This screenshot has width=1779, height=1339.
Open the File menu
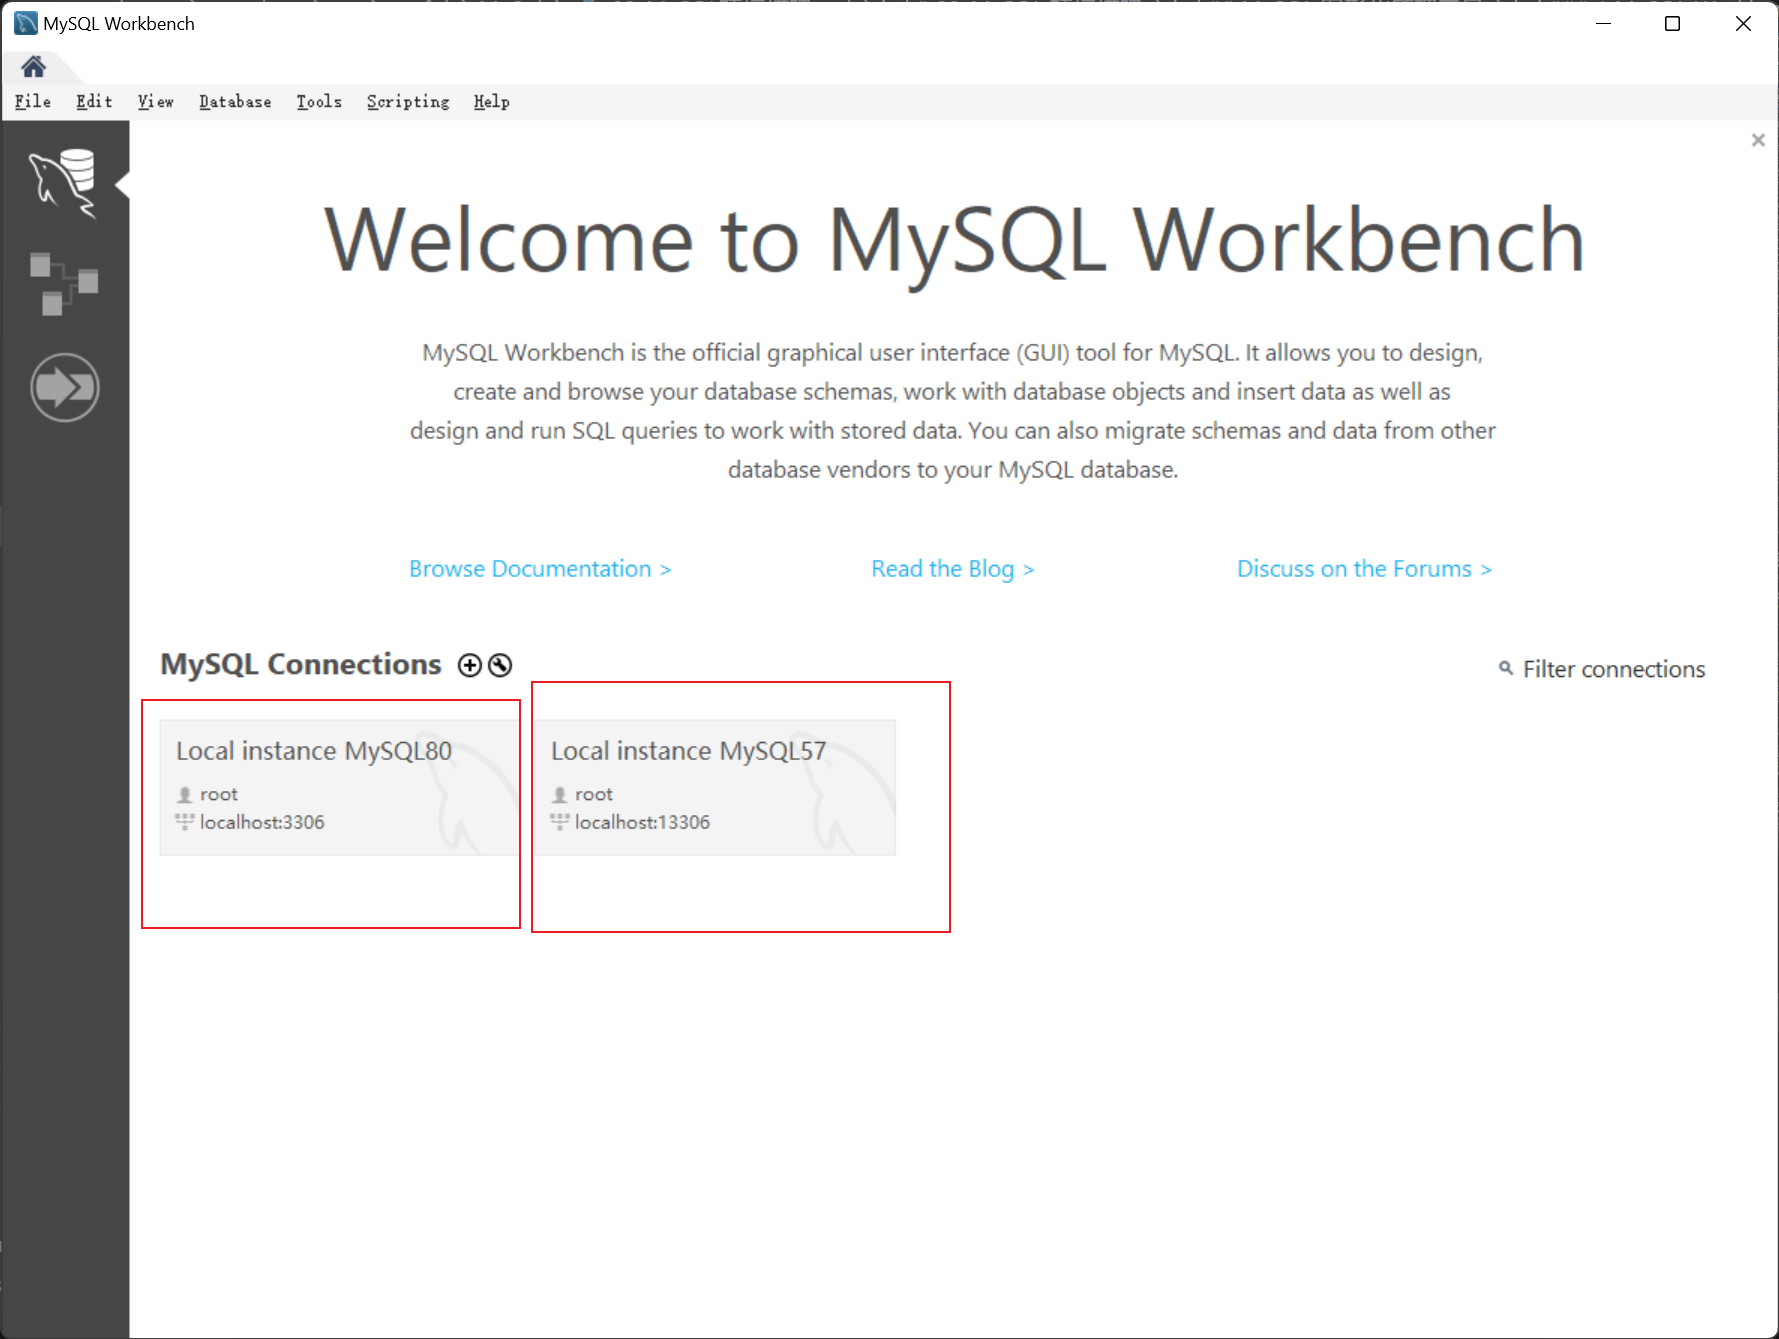point(33,102)
